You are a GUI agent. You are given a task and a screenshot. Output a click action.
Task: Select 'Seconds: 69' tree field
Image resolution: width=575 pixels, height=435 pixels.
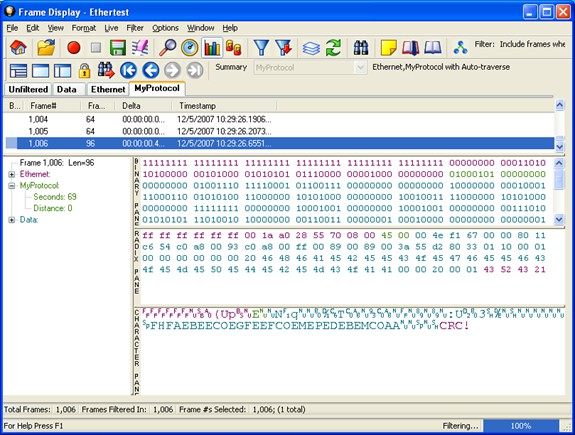pos(55,197)
